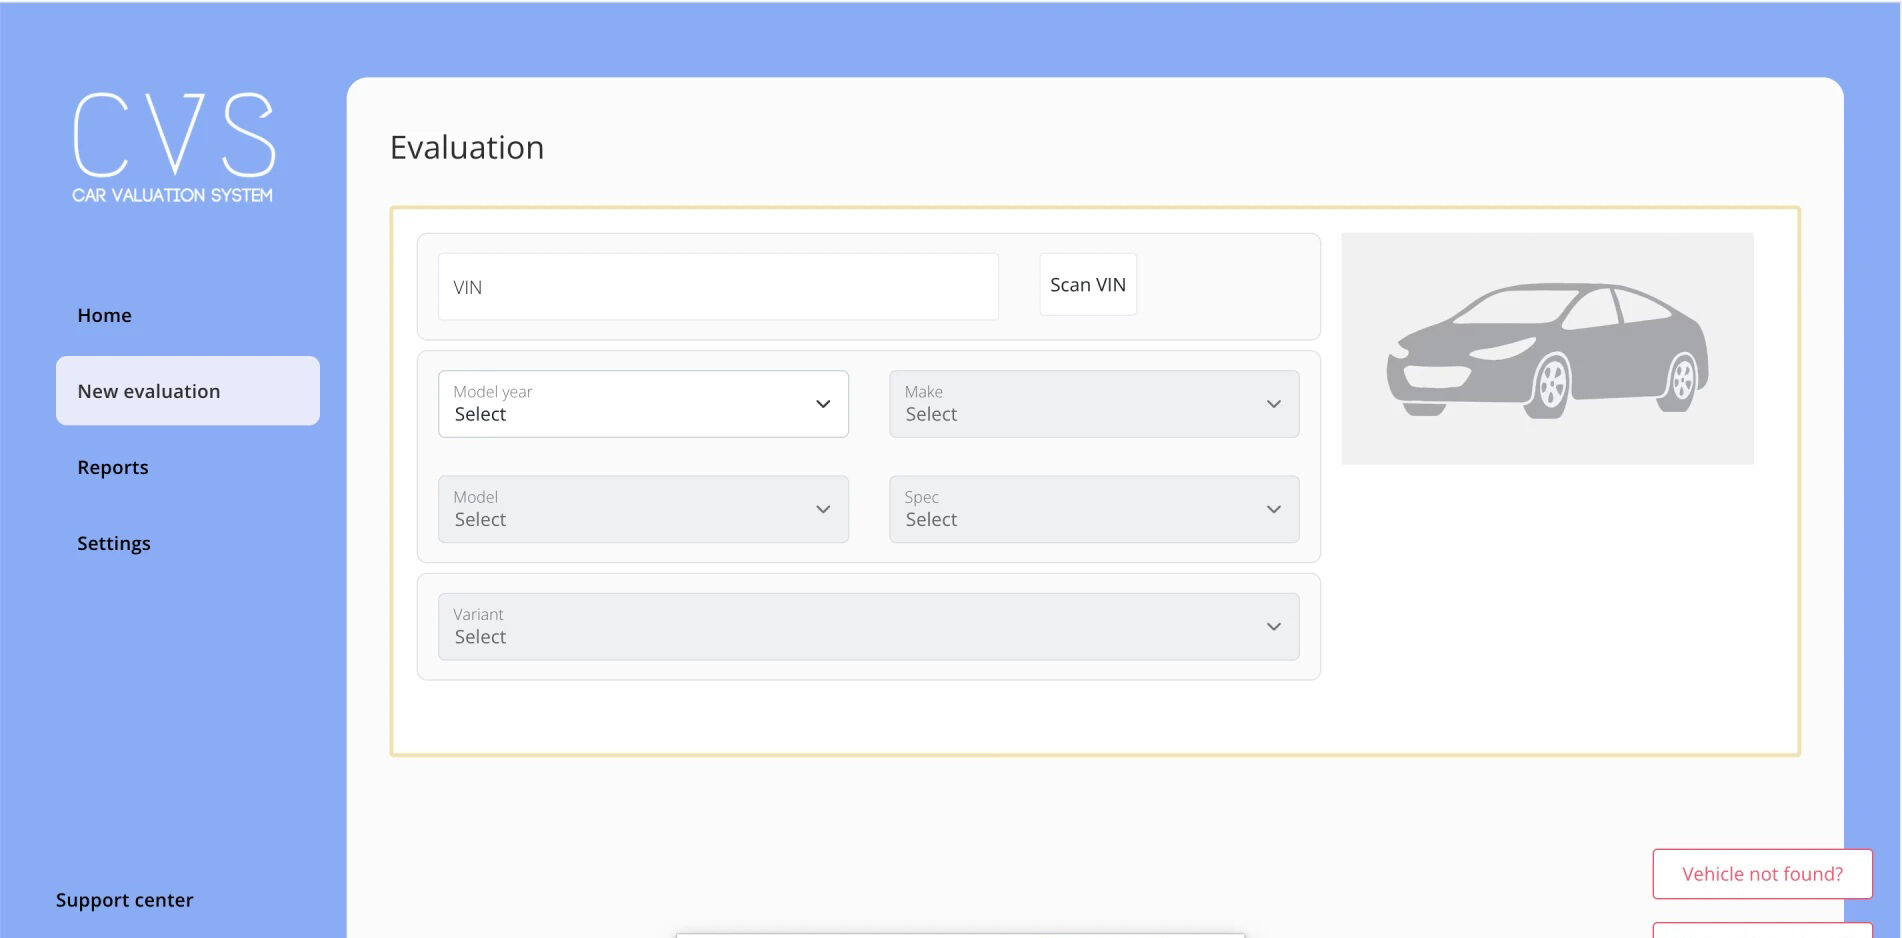Click the chevron arrow in Variant field
This screenshot has width=1902, height=938.
[1273, 627]
